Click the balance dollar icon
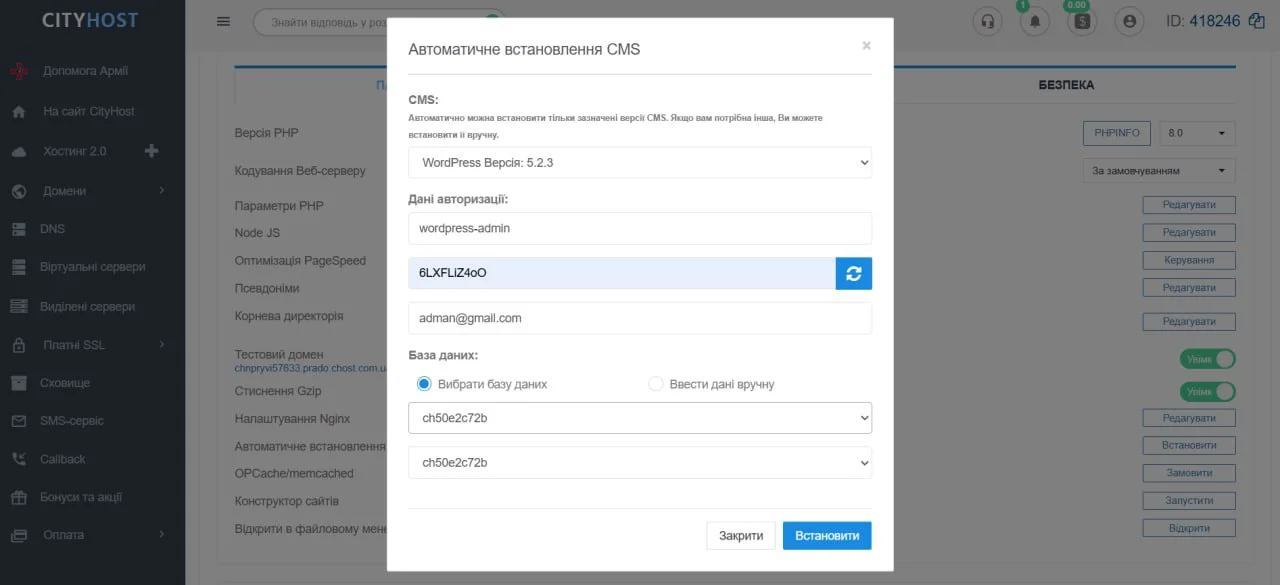The height and width of the screenshot is (585, 1280). tap(1082, 21)
